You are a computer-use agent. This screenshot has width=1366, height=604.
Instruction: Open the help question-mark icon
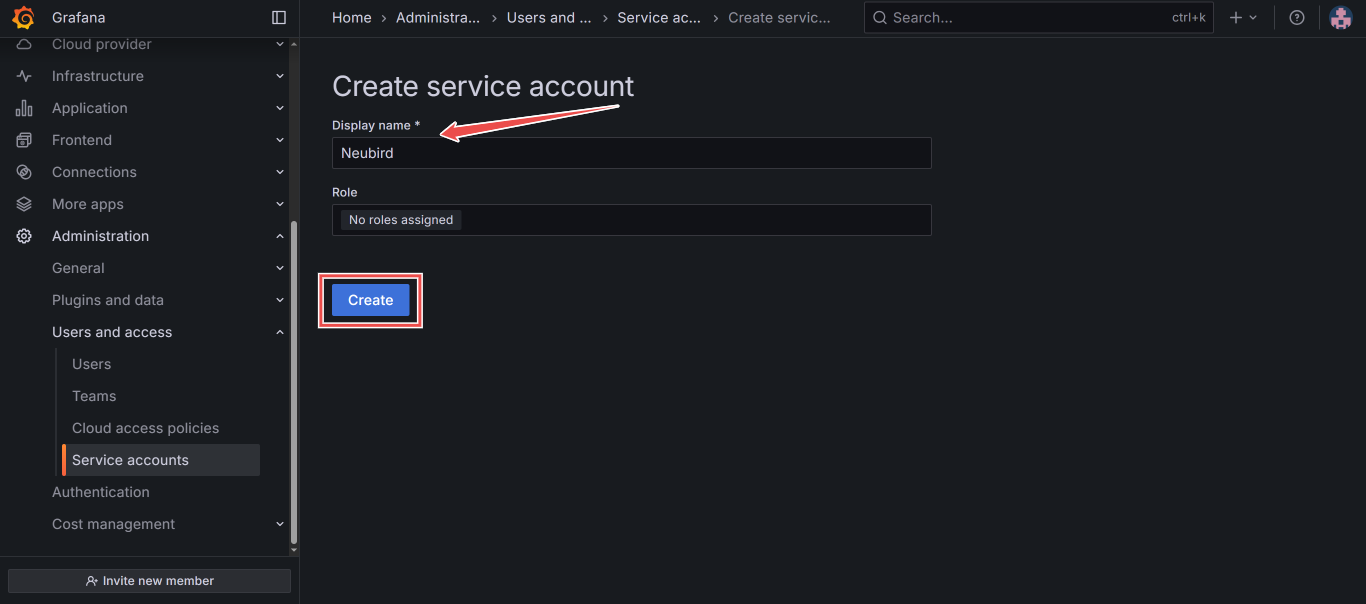(1297, 17)
